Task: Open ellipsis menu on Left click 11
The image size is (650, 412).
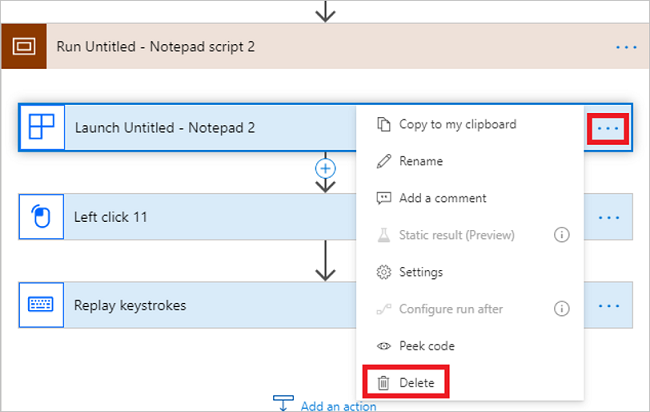Action: pos(609,217)
